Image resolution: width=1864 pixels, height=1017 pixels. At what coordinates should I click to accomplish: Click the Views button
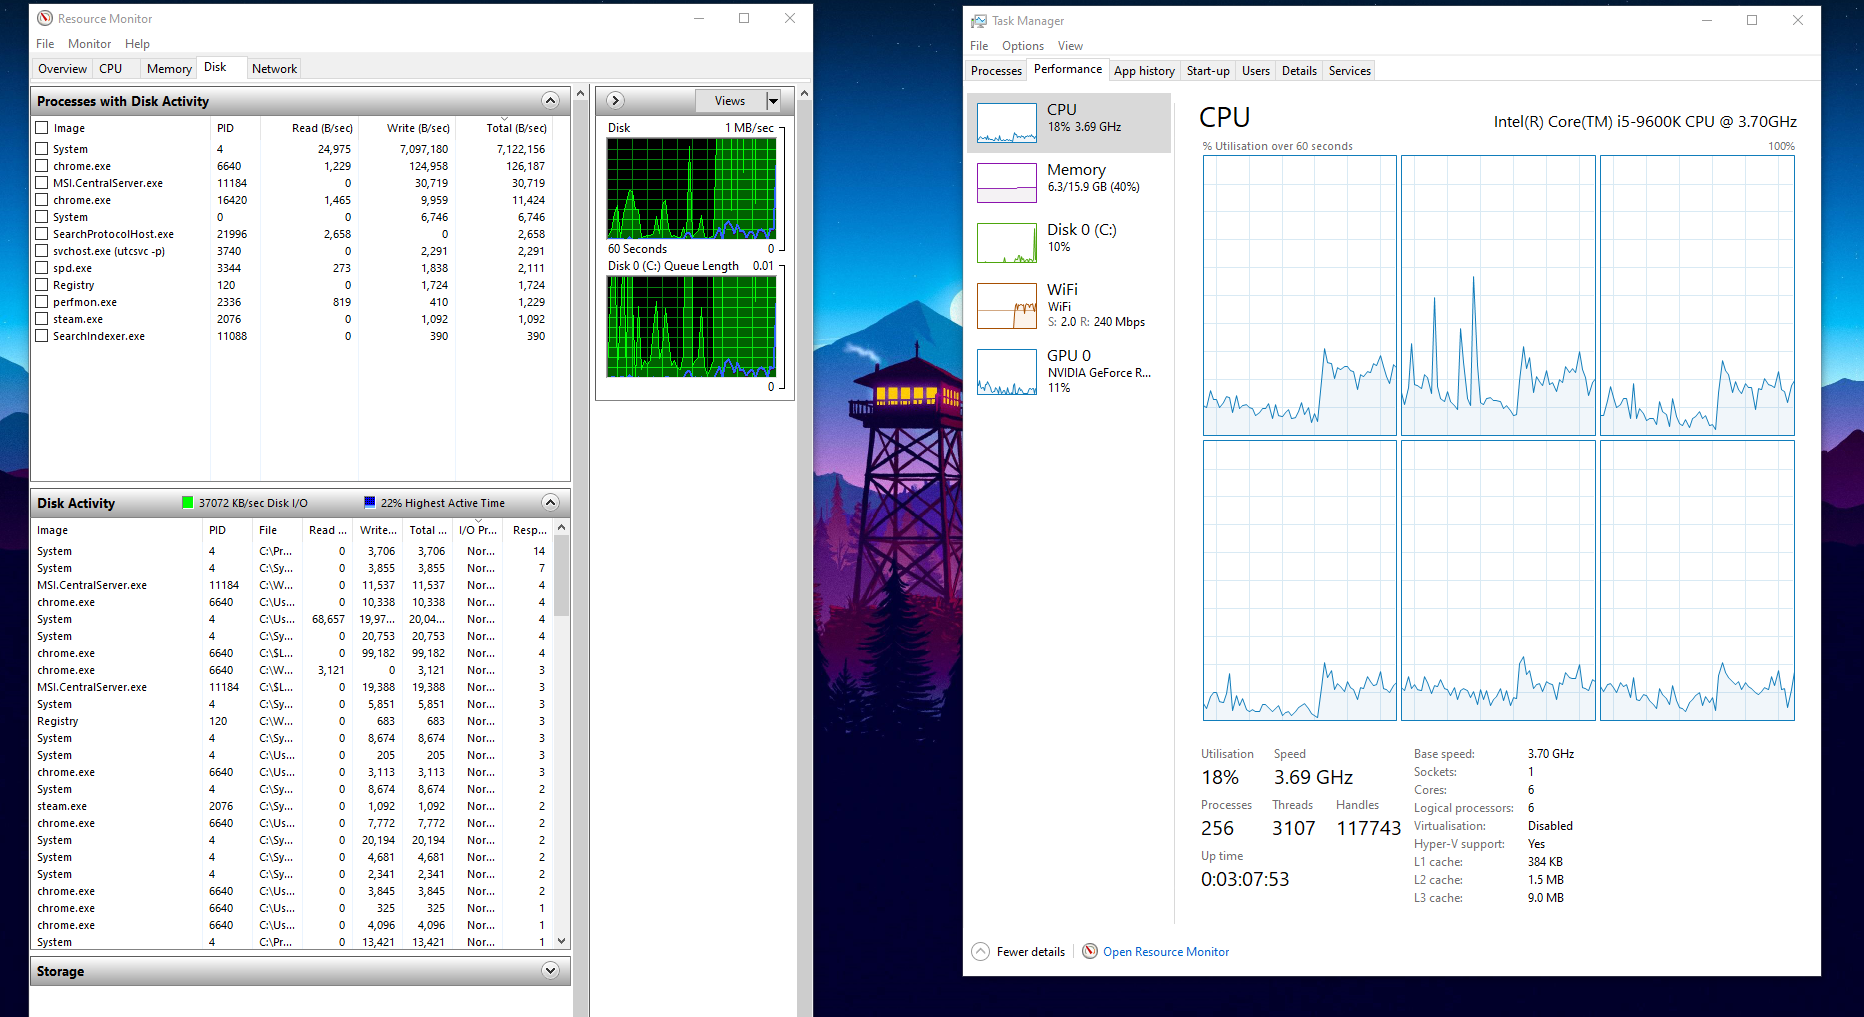pyautogui.click(x=730, y=100)
